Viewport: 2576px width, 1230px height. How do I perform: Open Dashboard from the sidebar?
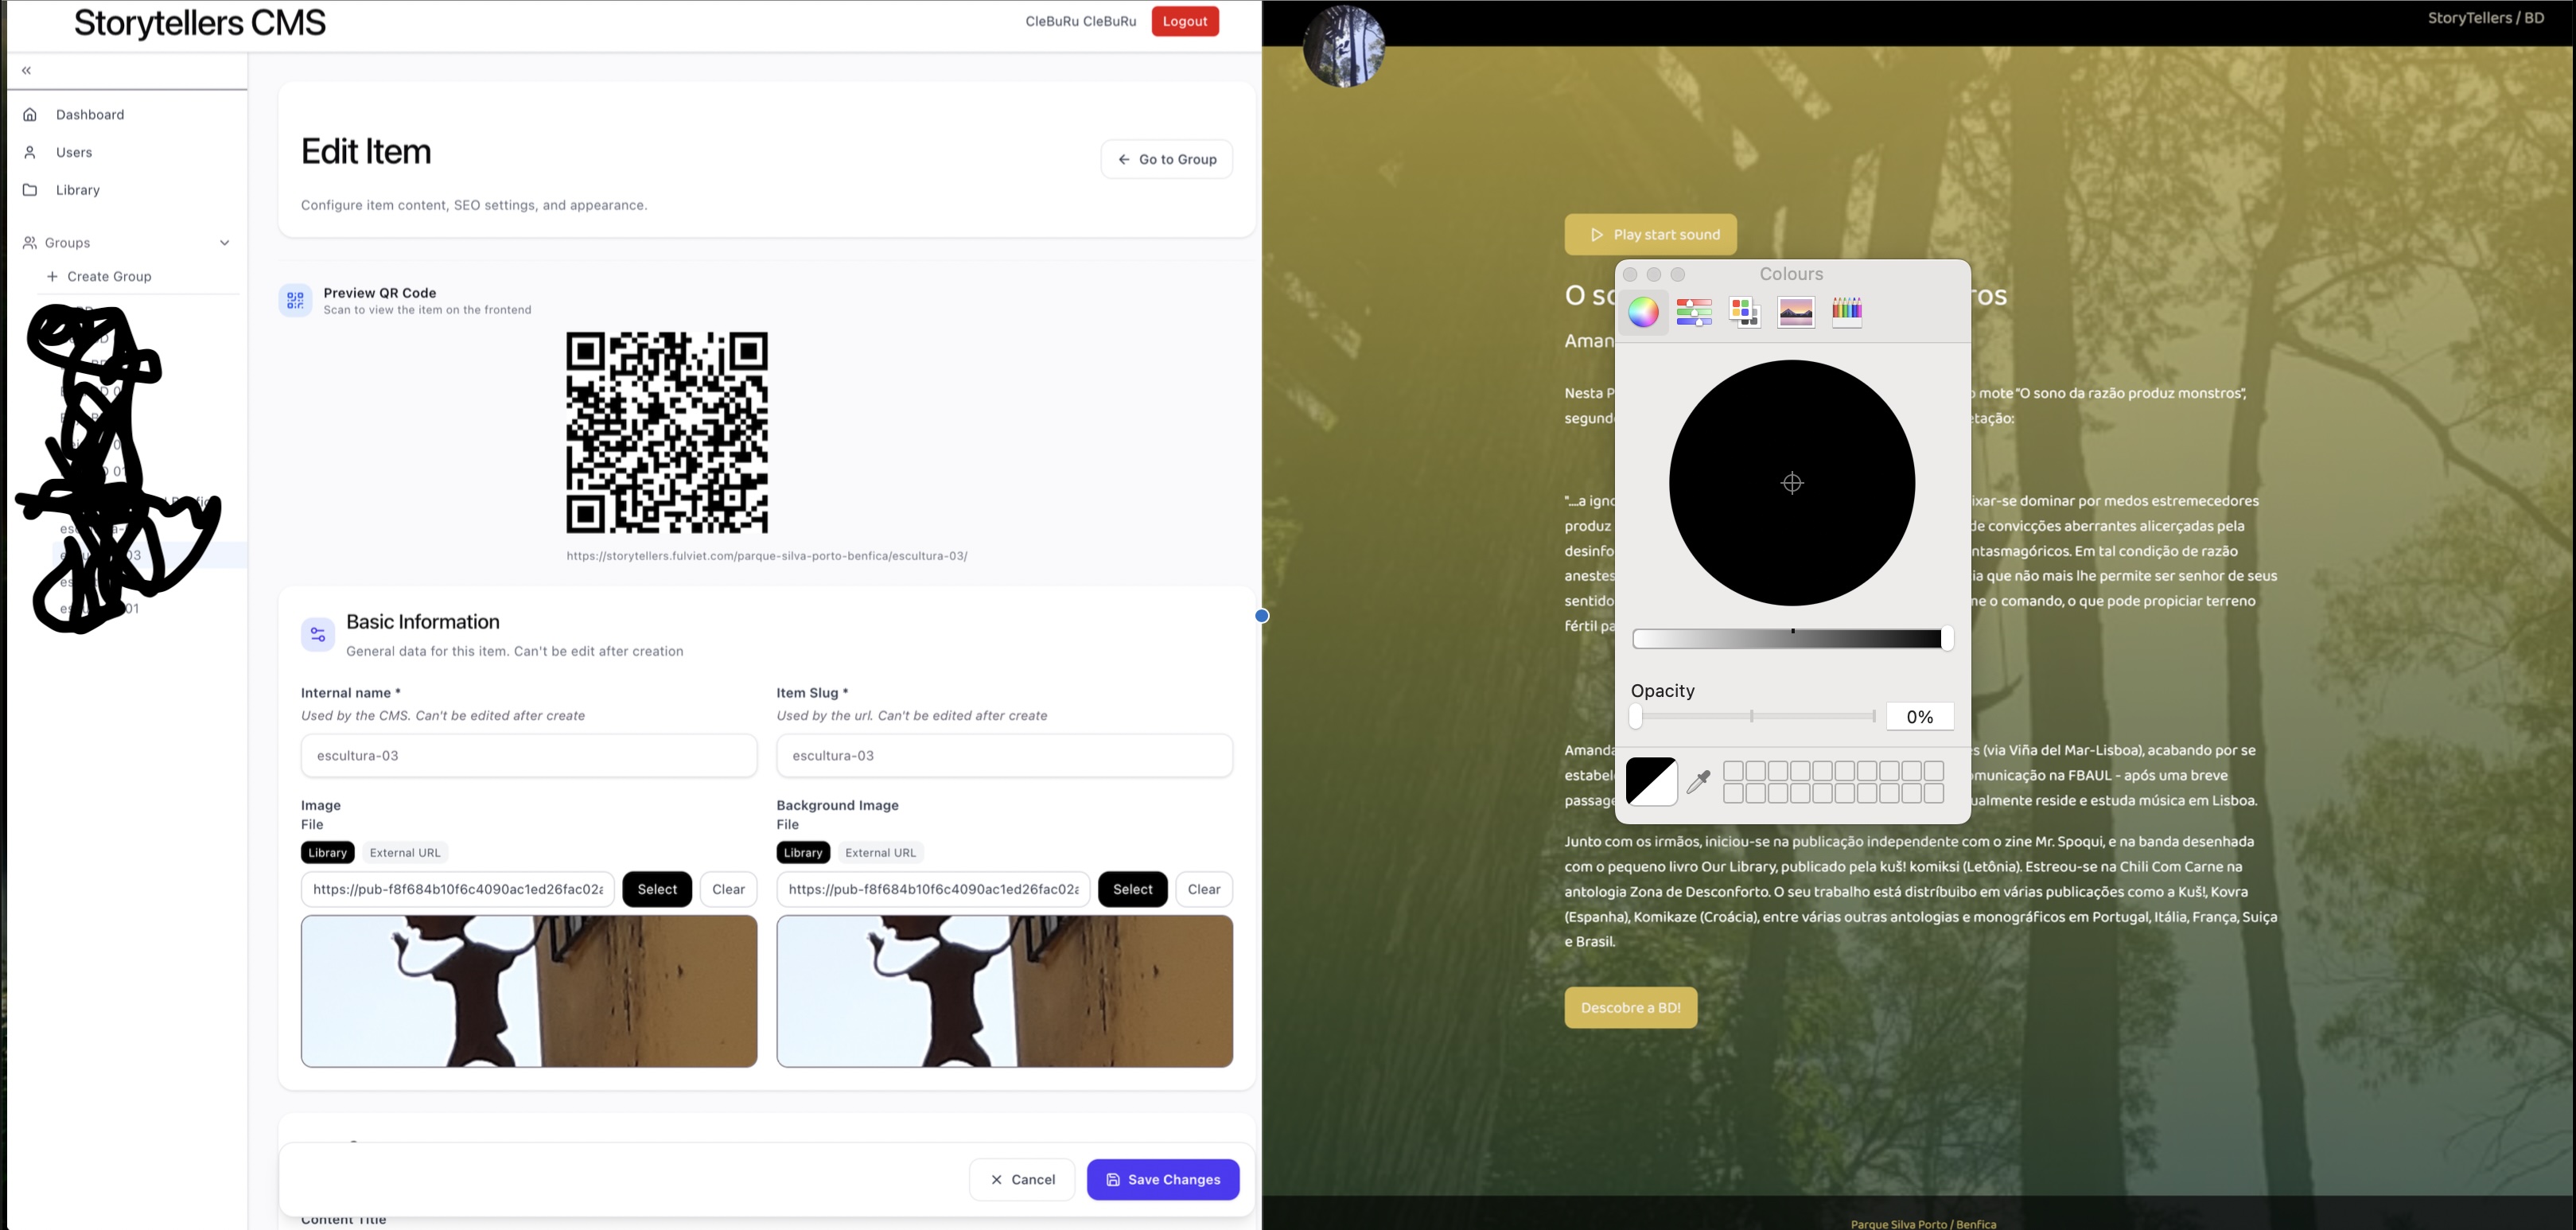(90, 115)
